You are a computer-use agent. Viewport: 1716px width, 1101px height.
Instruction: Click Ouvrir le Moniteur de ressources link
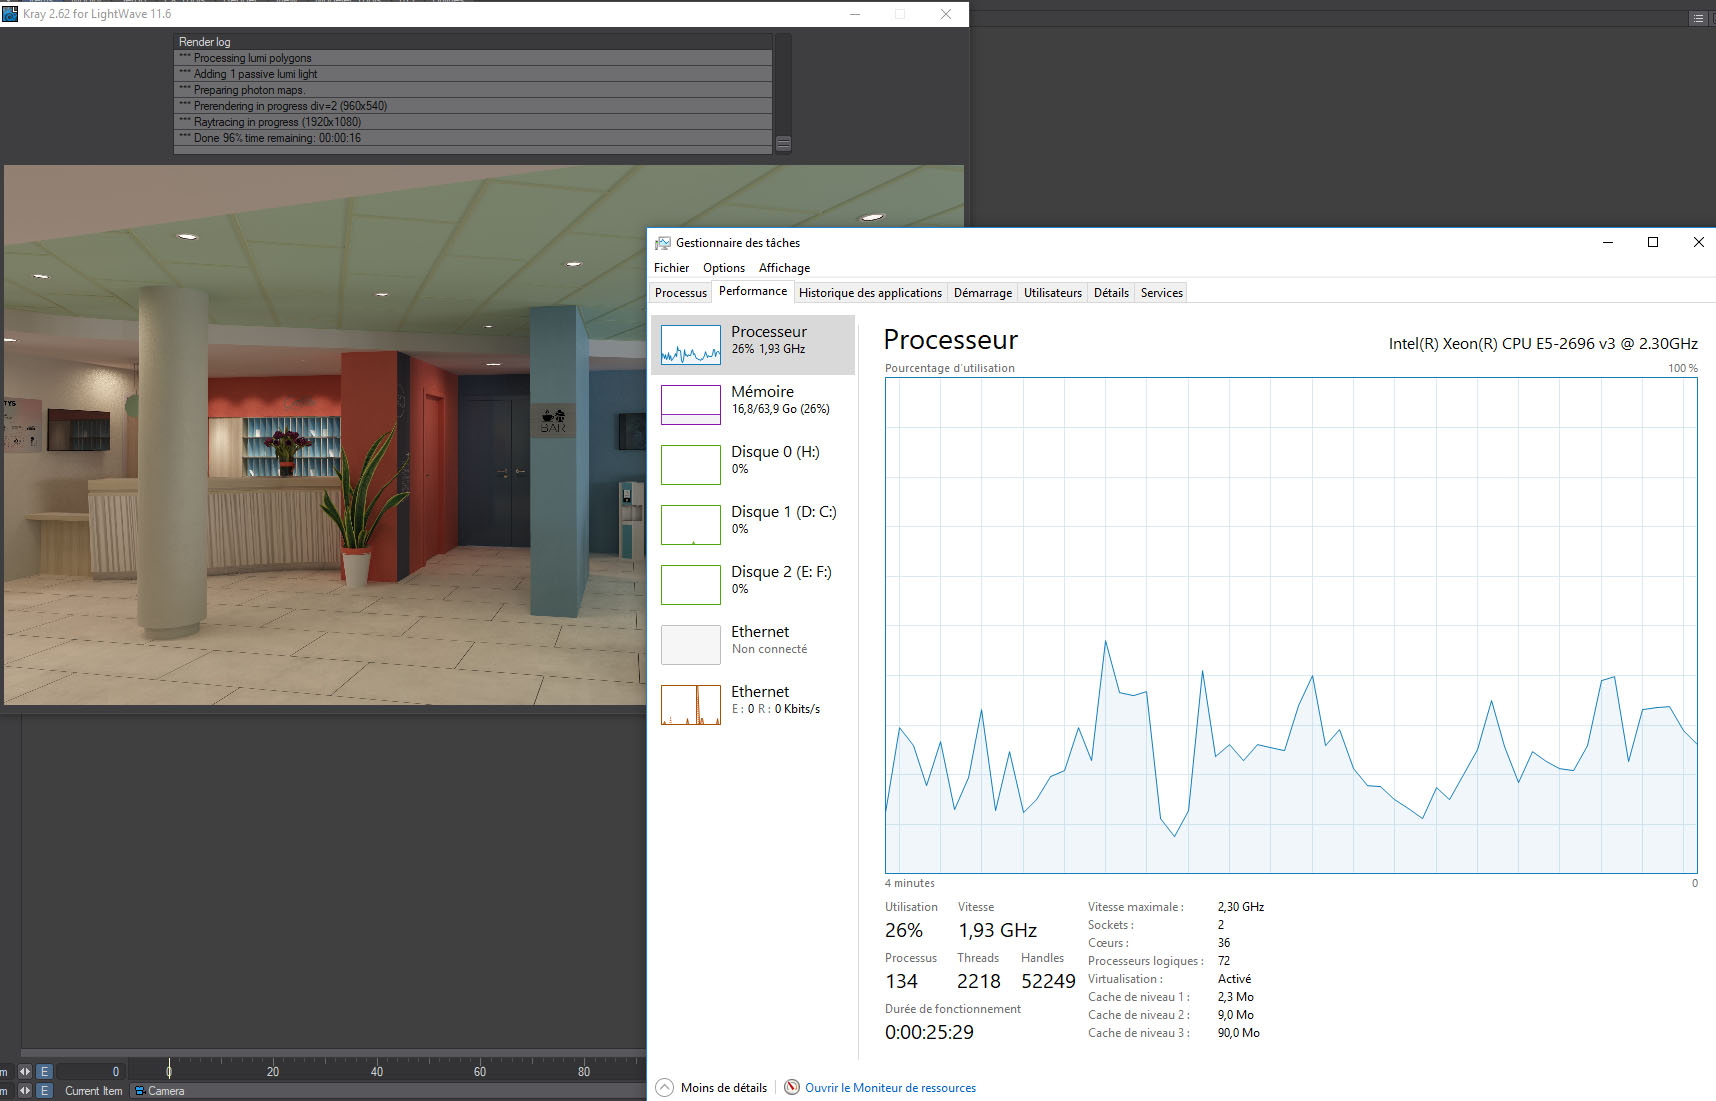pos(890,1088)
